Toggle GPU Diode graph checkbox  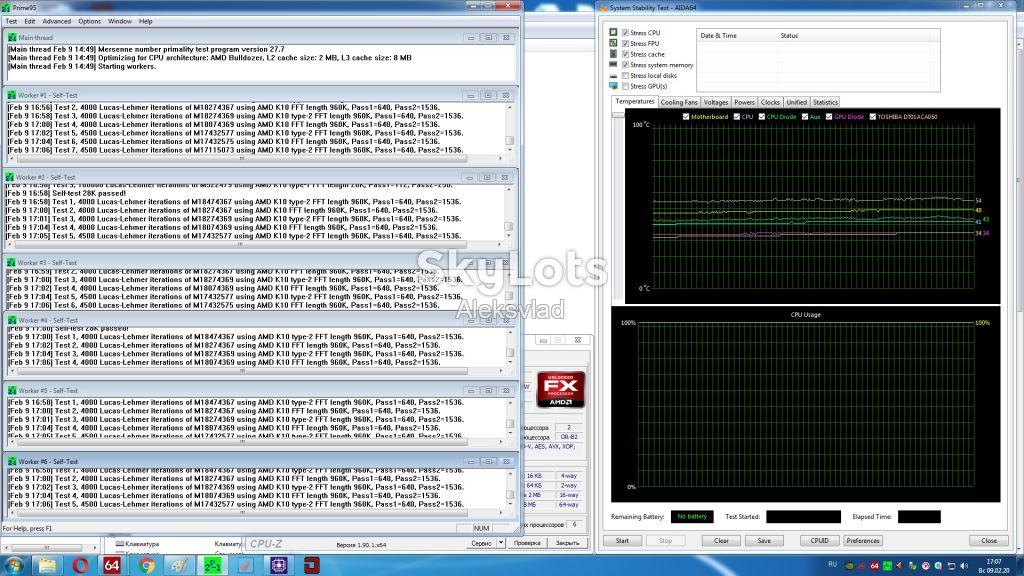pos(829,117)
